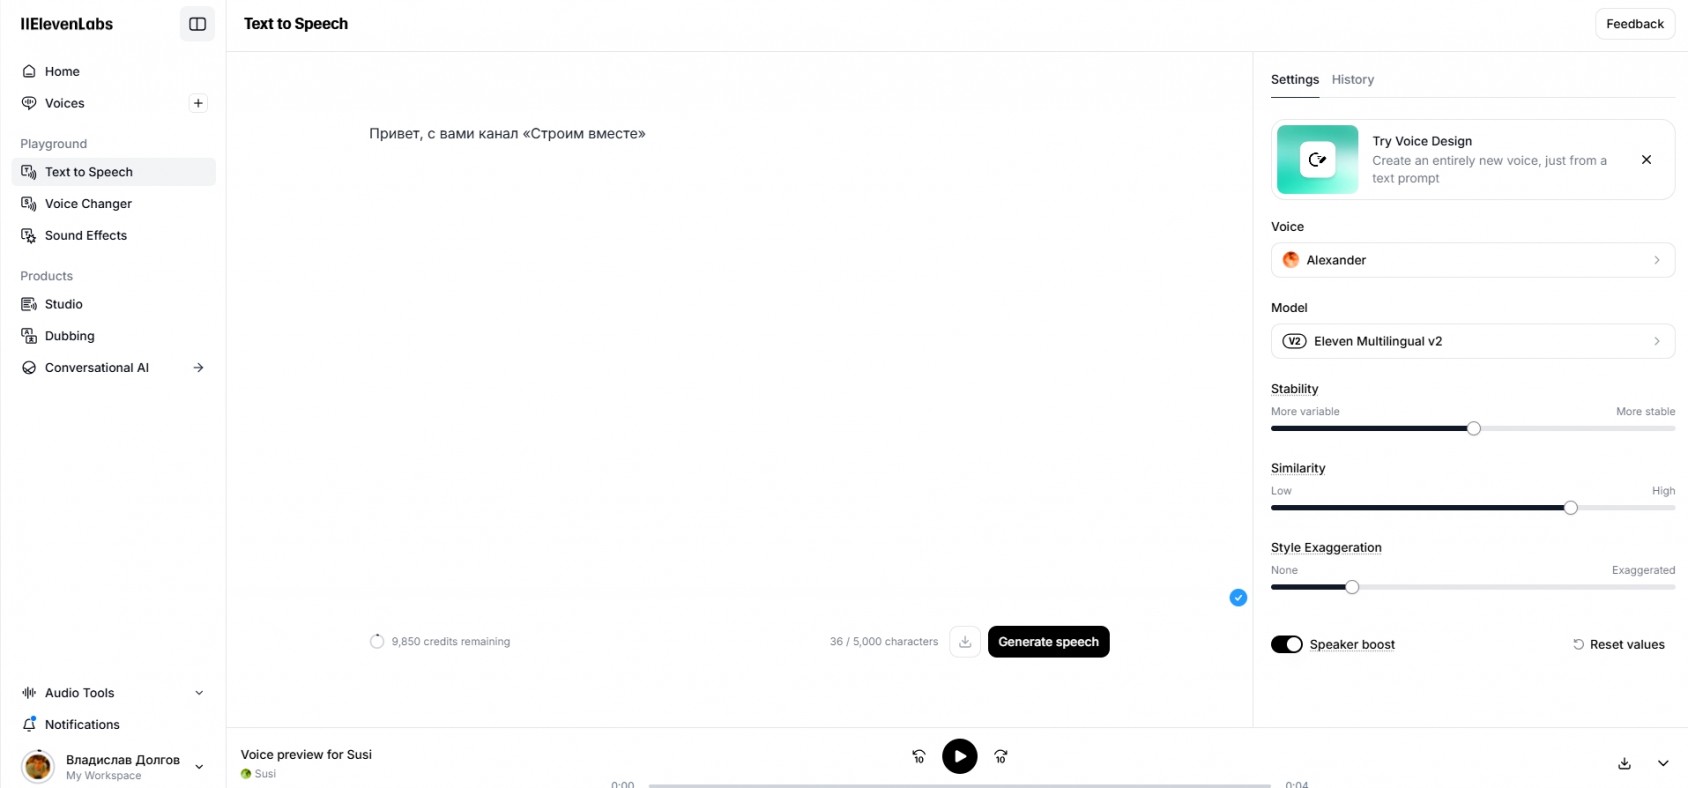Download the voice preview in player bar
The image size is (1688, 788).
[1624, 763]
